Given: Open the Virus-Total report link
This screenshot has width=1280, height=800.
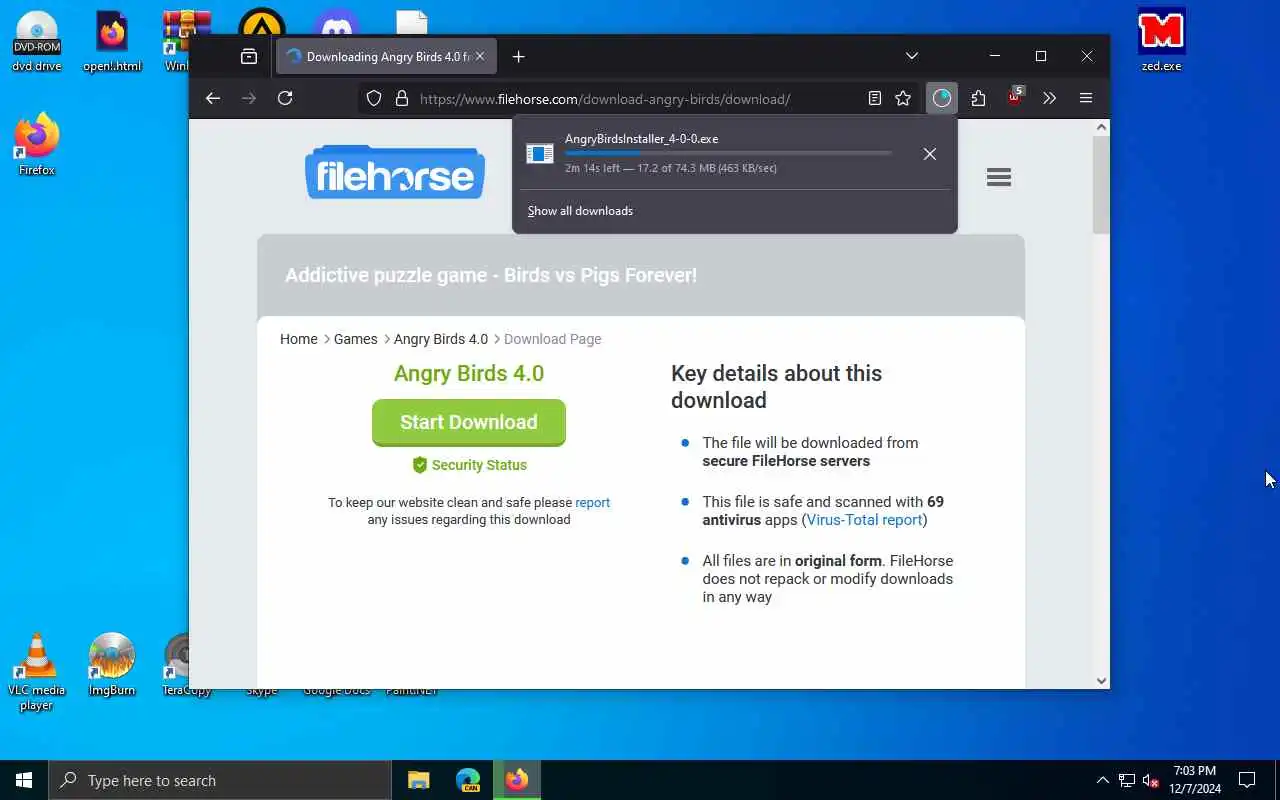Looking at the screenshot, I should [x=864, y=520].
